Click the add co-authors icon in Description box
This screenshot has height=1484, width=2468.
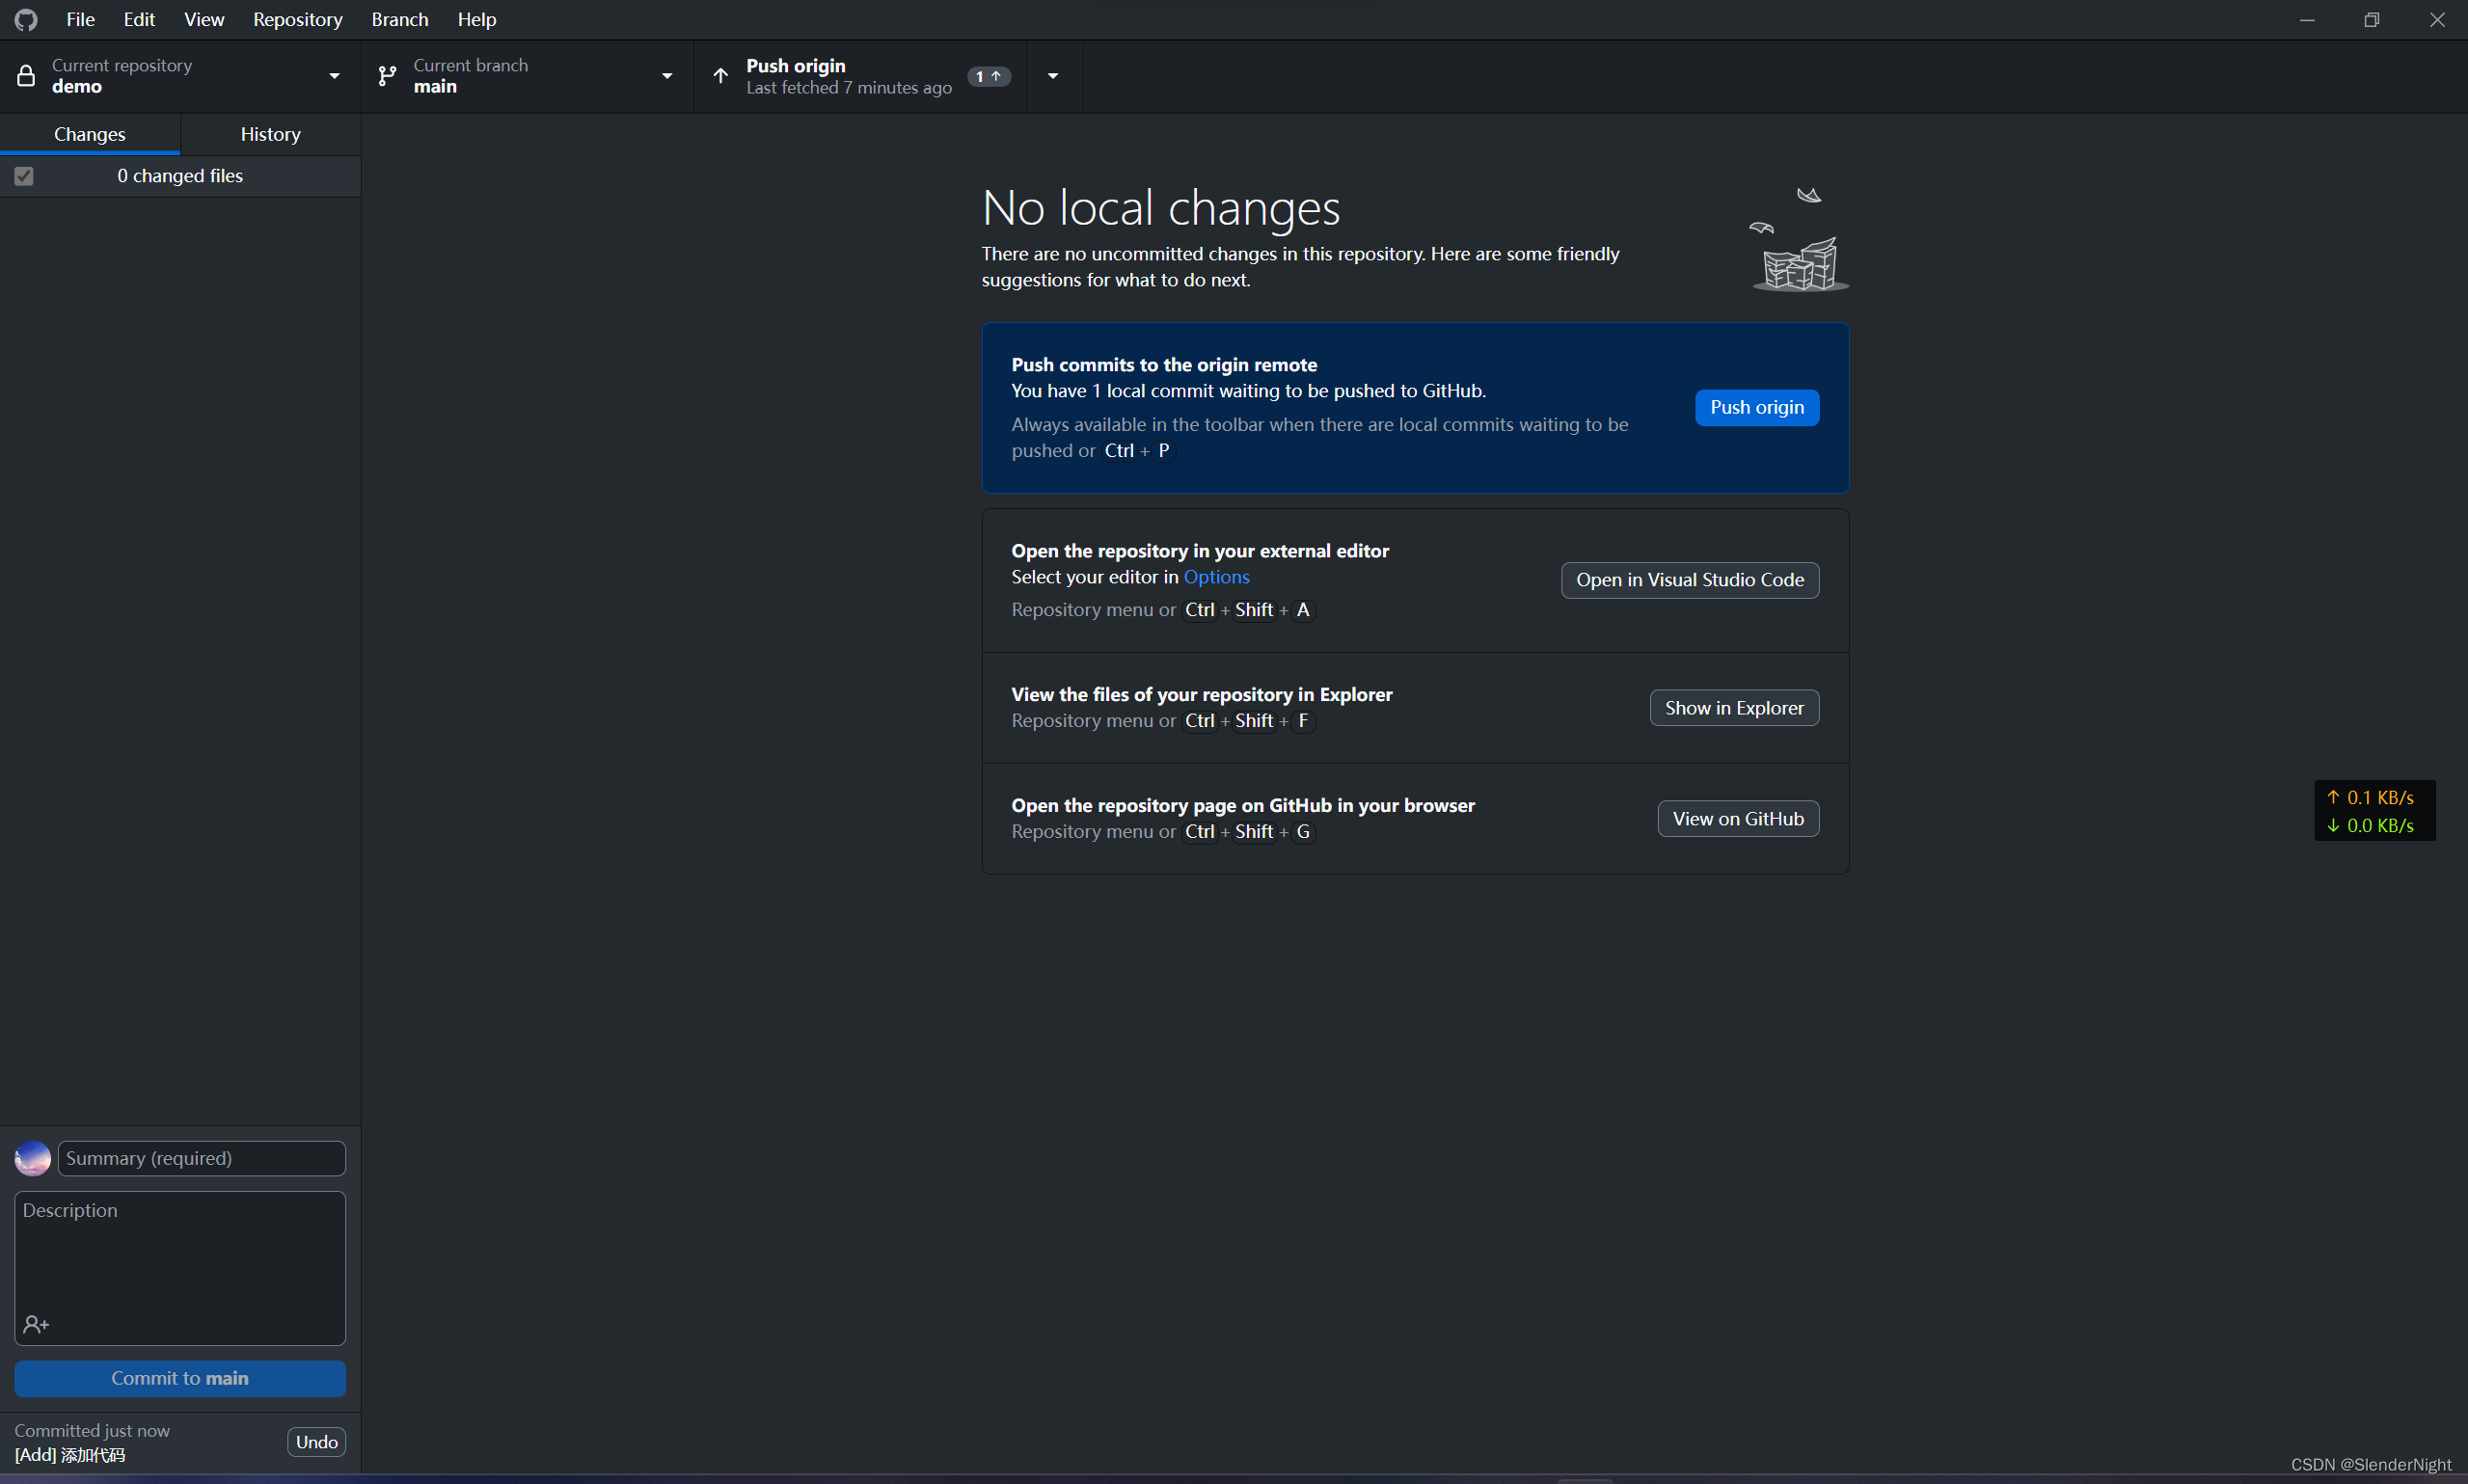pyautogui.click(x=36, y=1324)
